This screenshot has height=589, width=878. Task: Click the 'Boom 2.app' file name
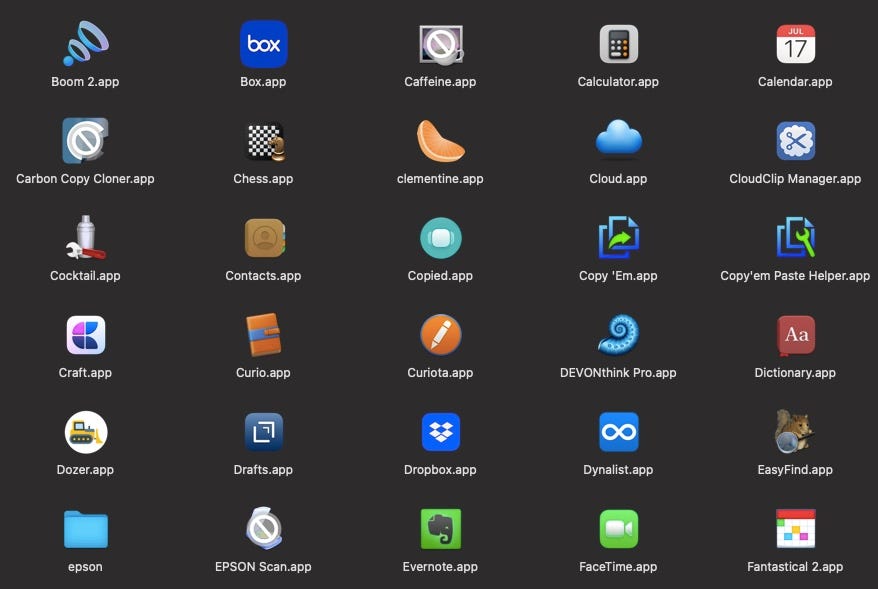click(x=85, y=82)
